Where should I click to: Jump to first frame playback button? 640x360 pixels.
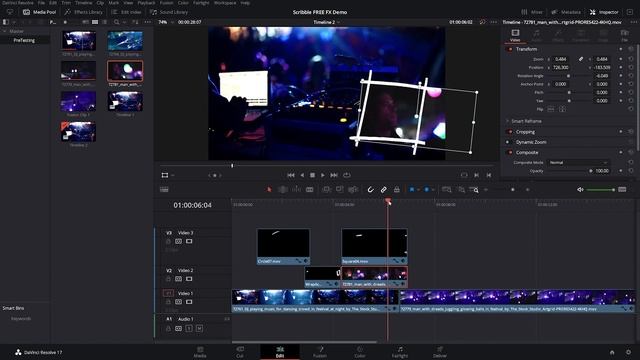291,175
